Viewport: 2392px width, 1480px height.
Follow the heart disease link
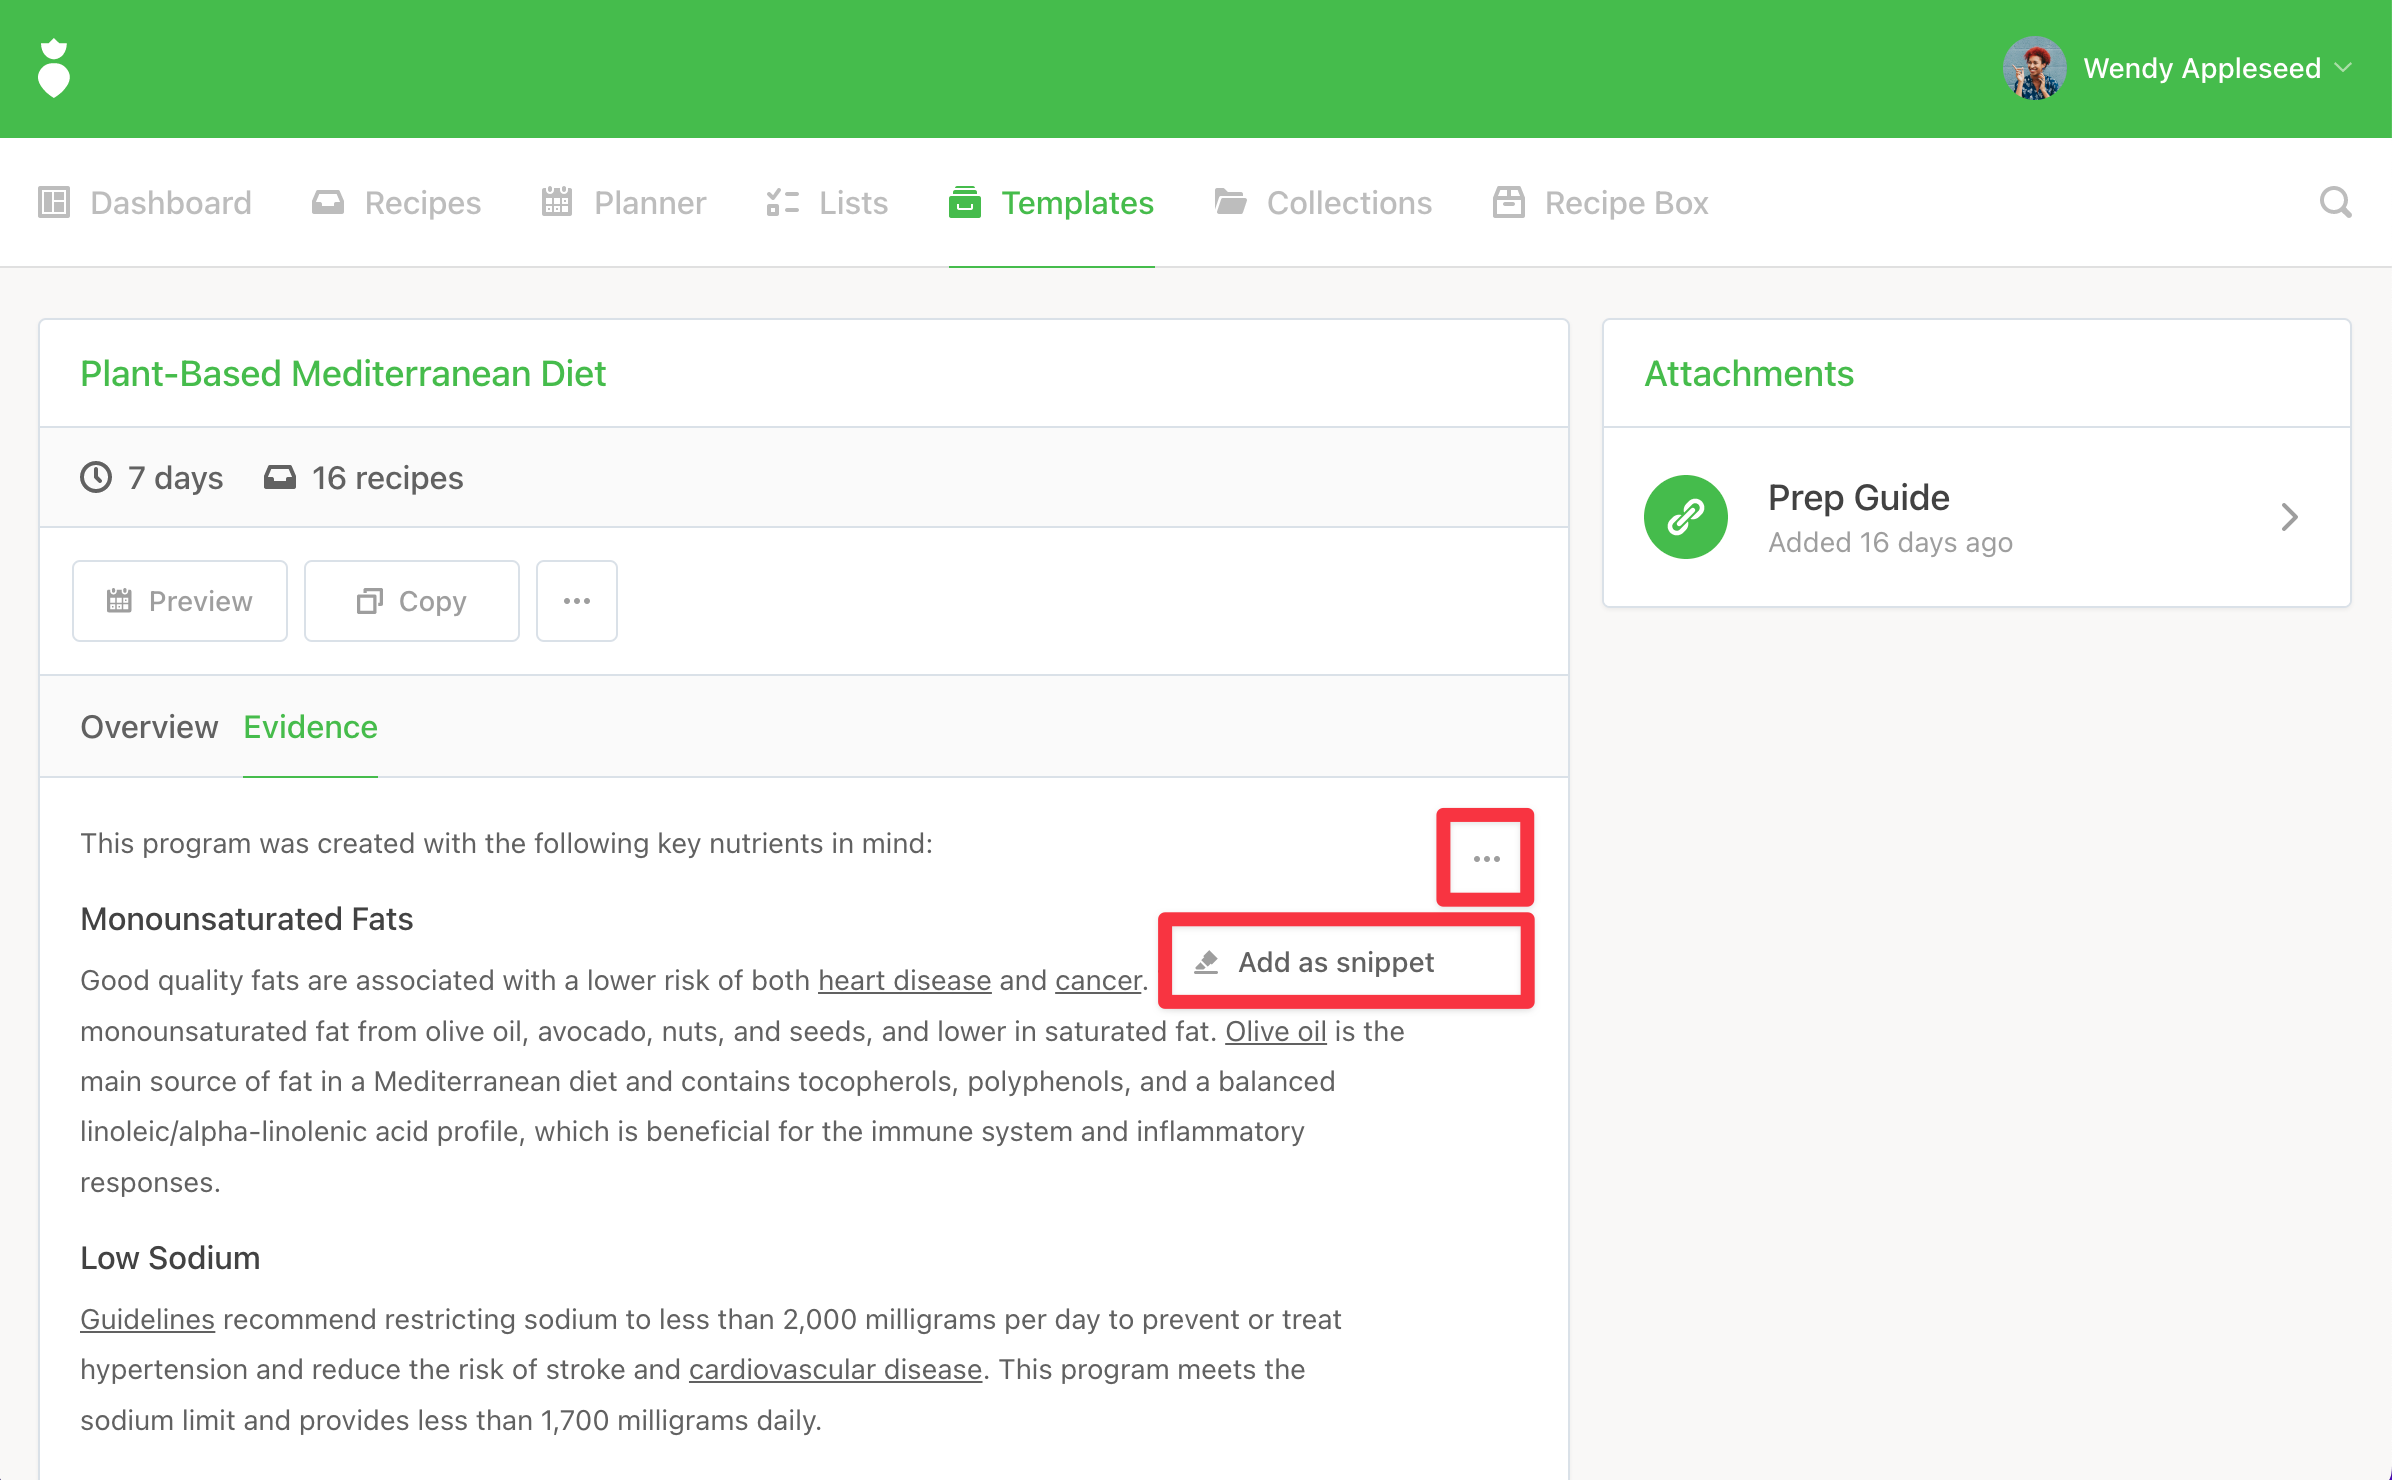pyautogui.click(x=904, y=981)
